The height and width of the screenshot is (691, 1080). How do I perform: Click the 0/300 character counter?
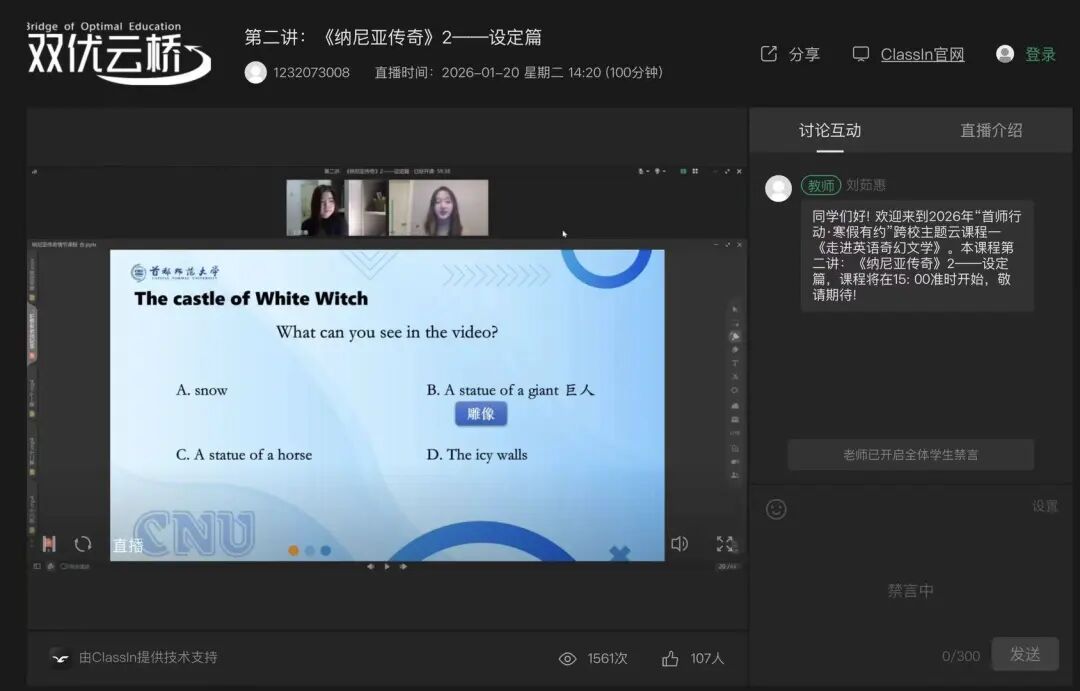pos(961,656)
